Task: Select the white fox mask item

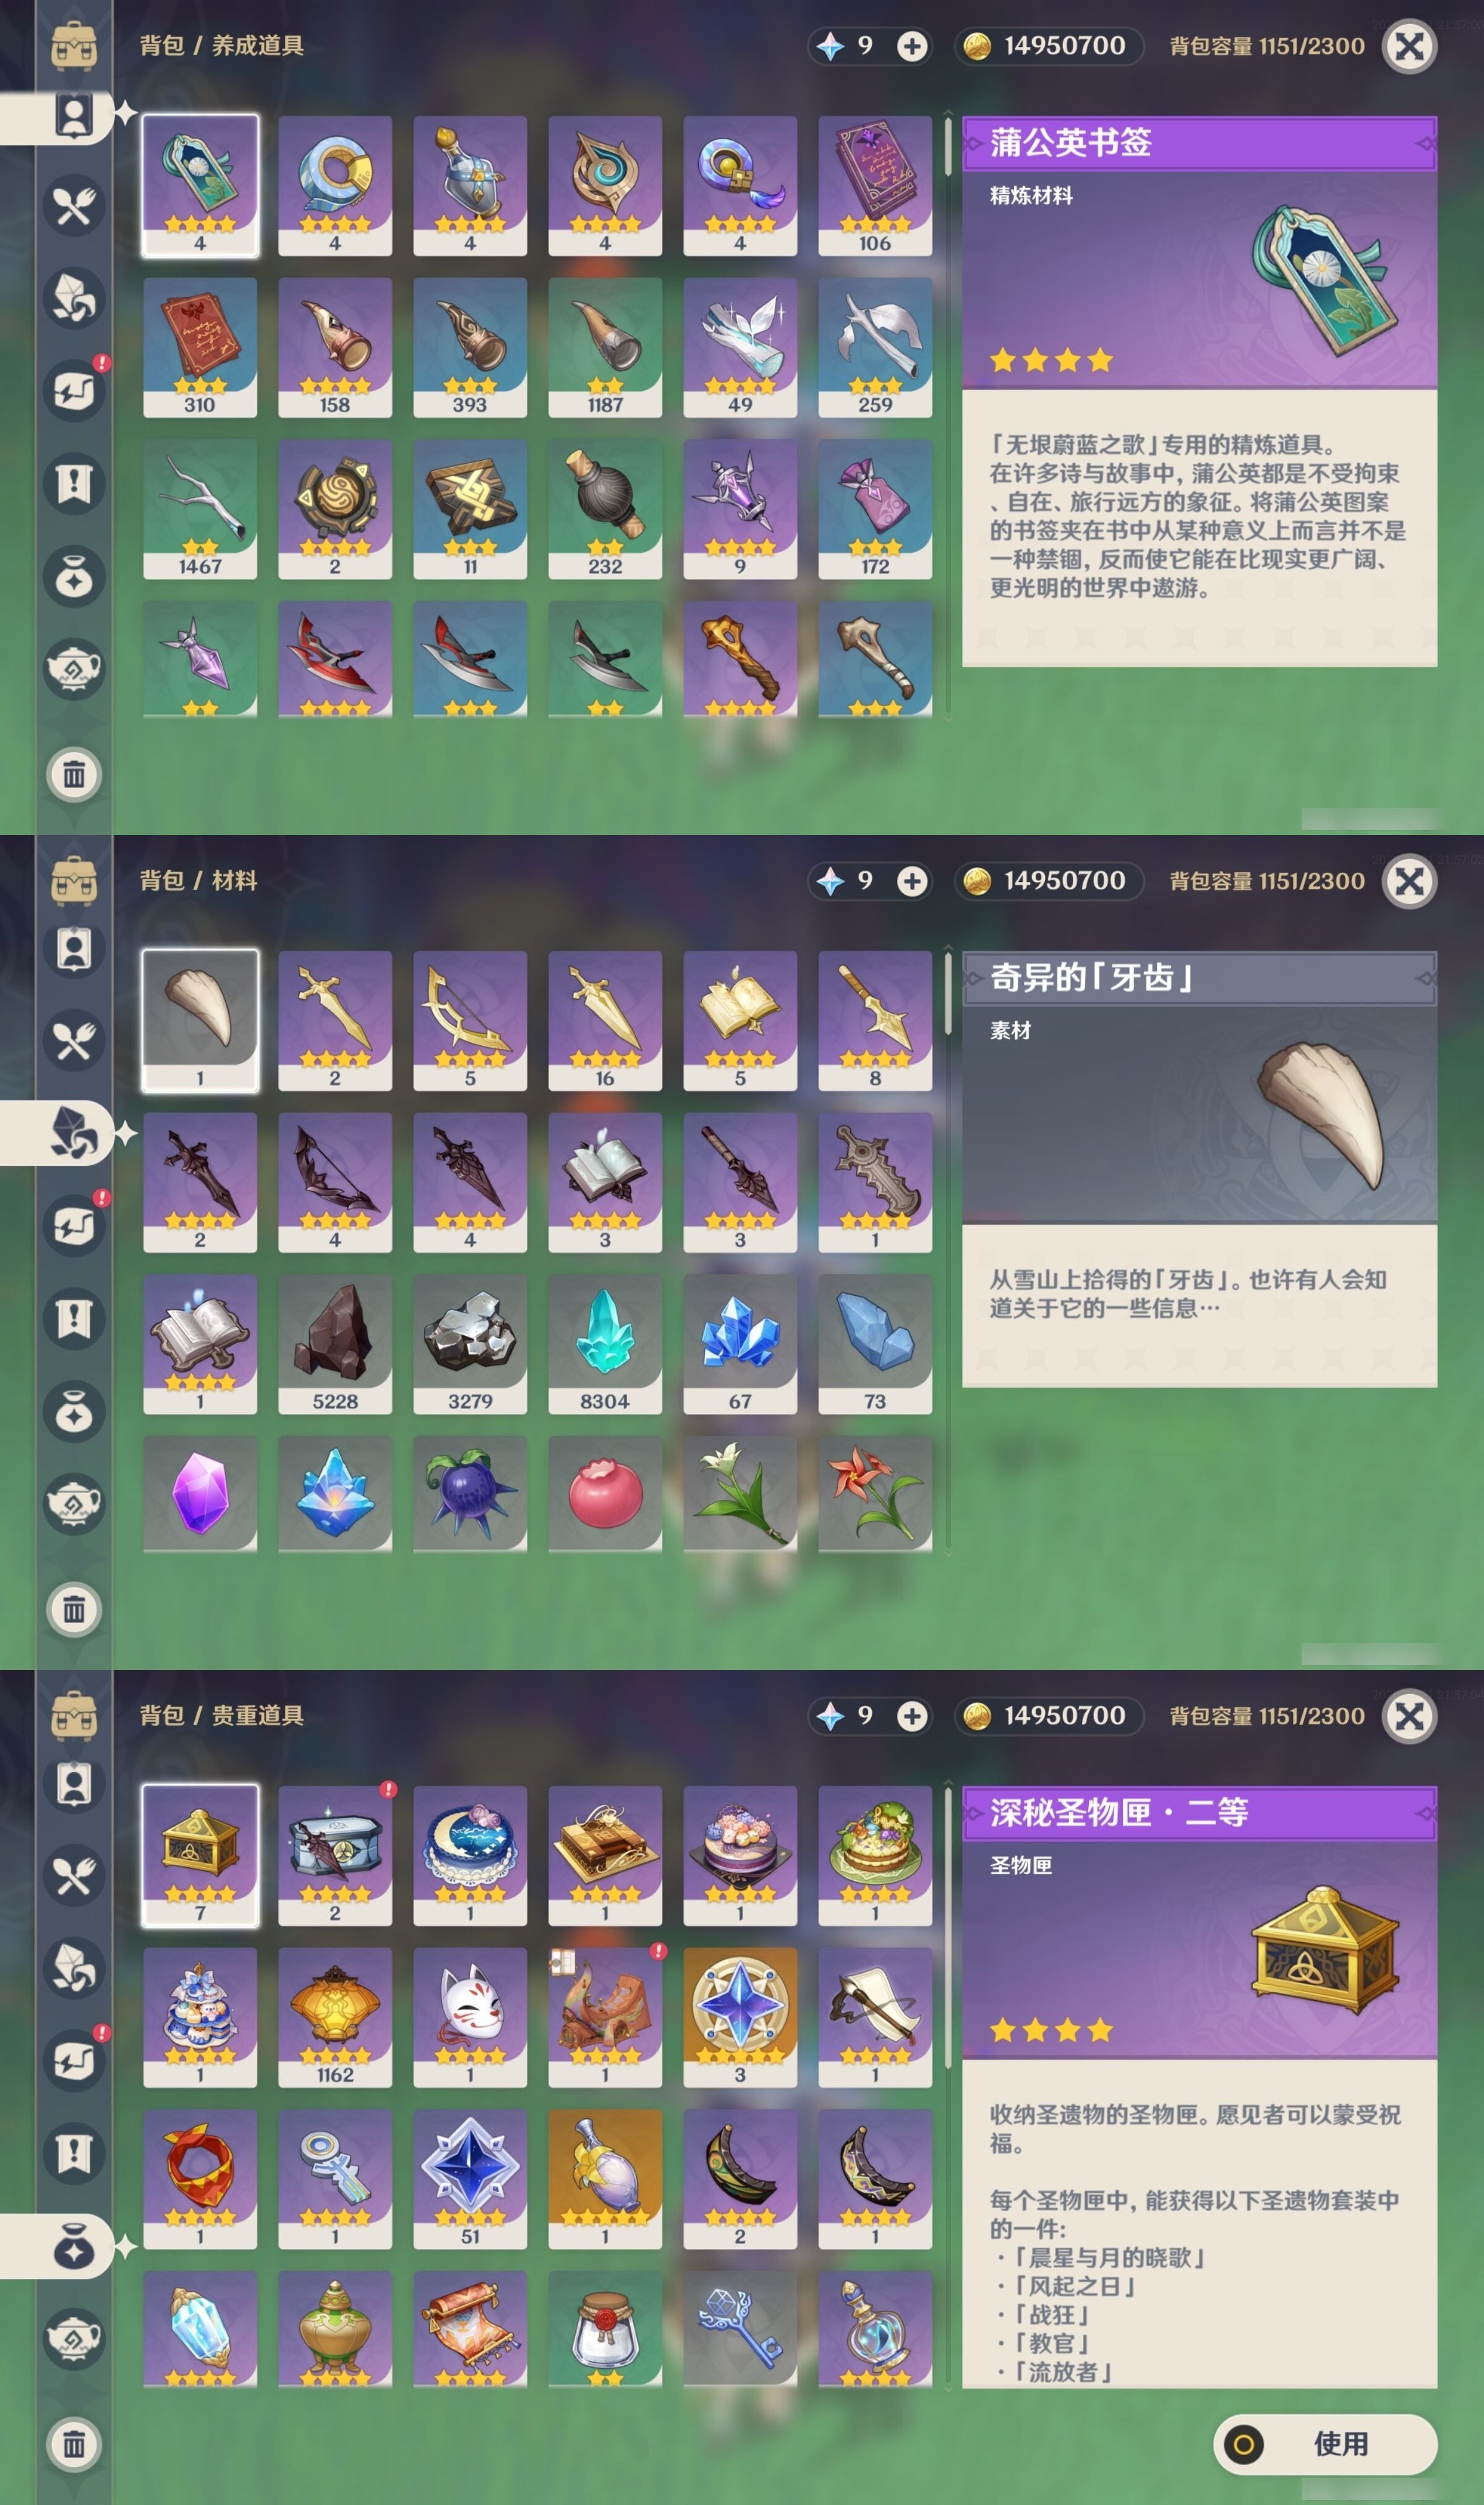Action: (469, 2017)
